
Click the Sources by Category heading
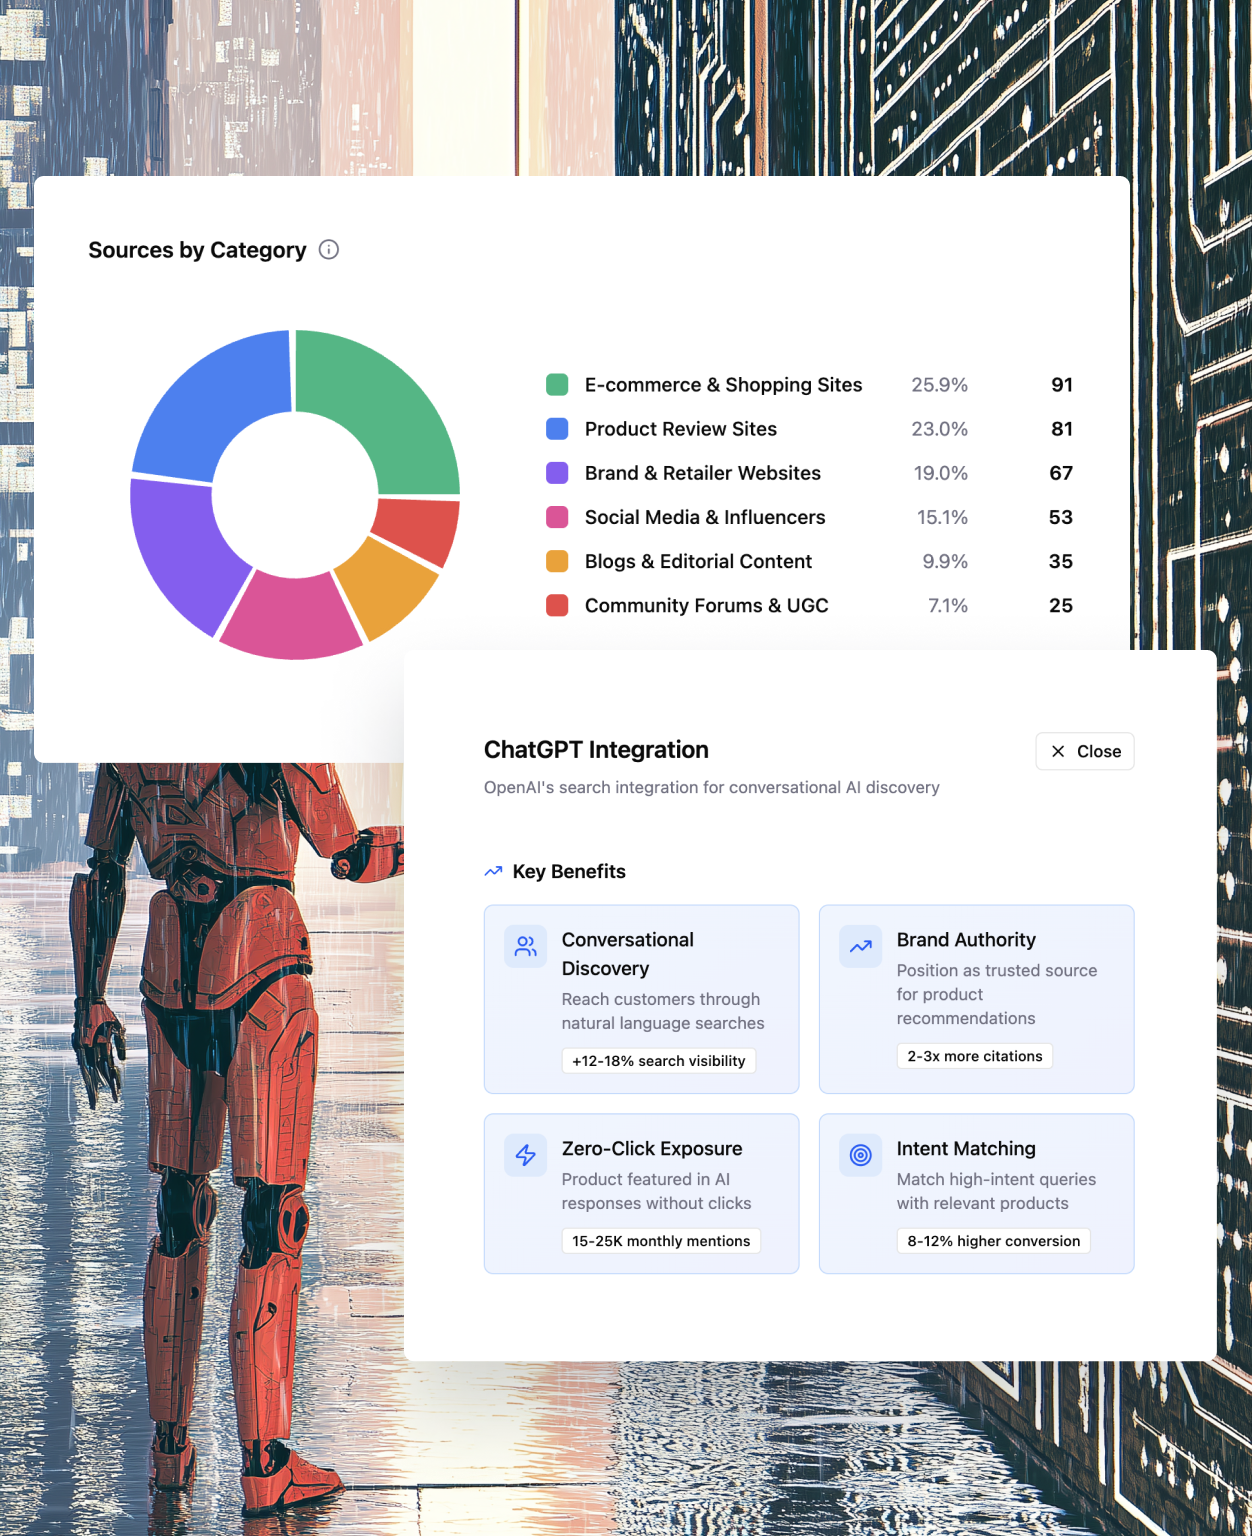197,250
